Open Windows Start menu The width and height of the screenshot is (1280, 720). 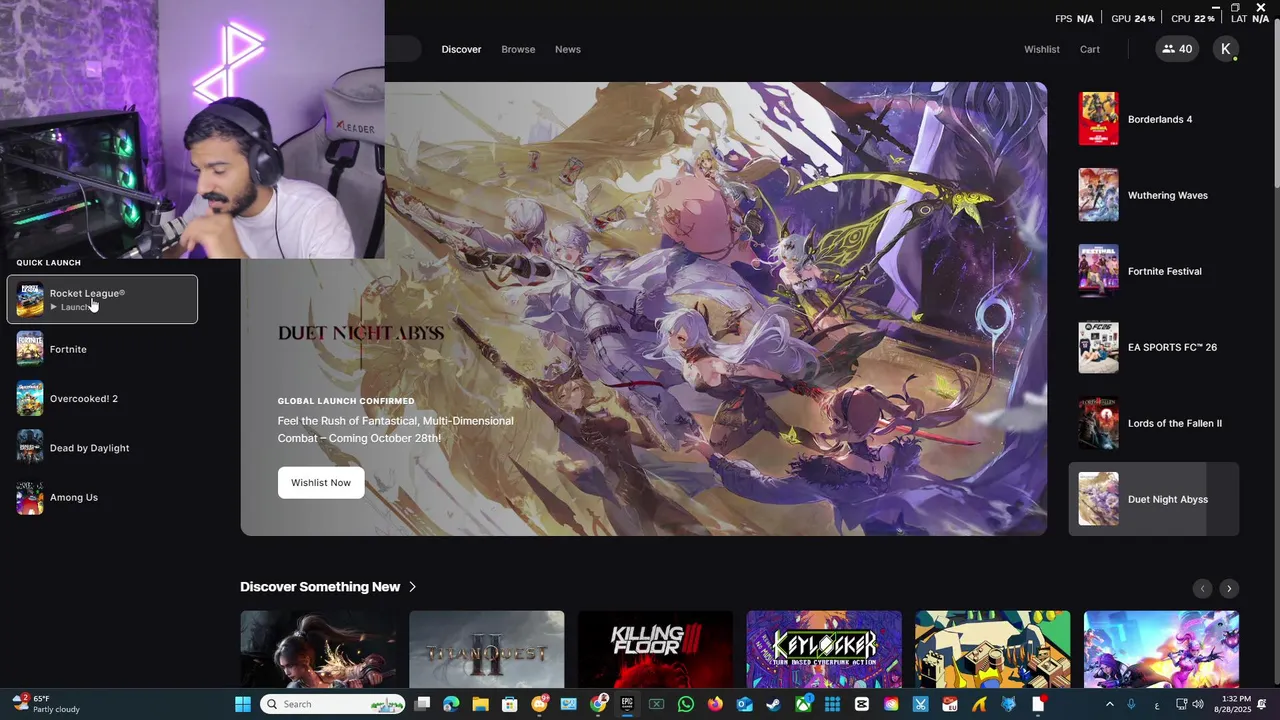click(243, 704)
